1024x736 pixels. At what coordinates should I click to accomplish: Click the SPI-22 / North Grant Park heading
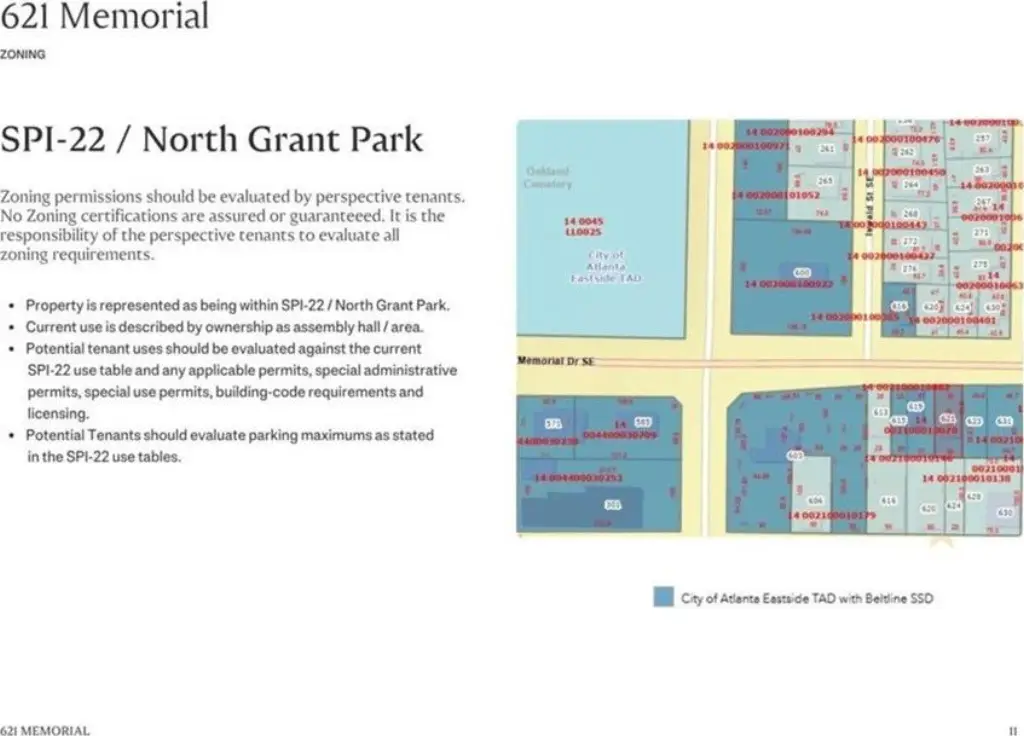(212, 139)
